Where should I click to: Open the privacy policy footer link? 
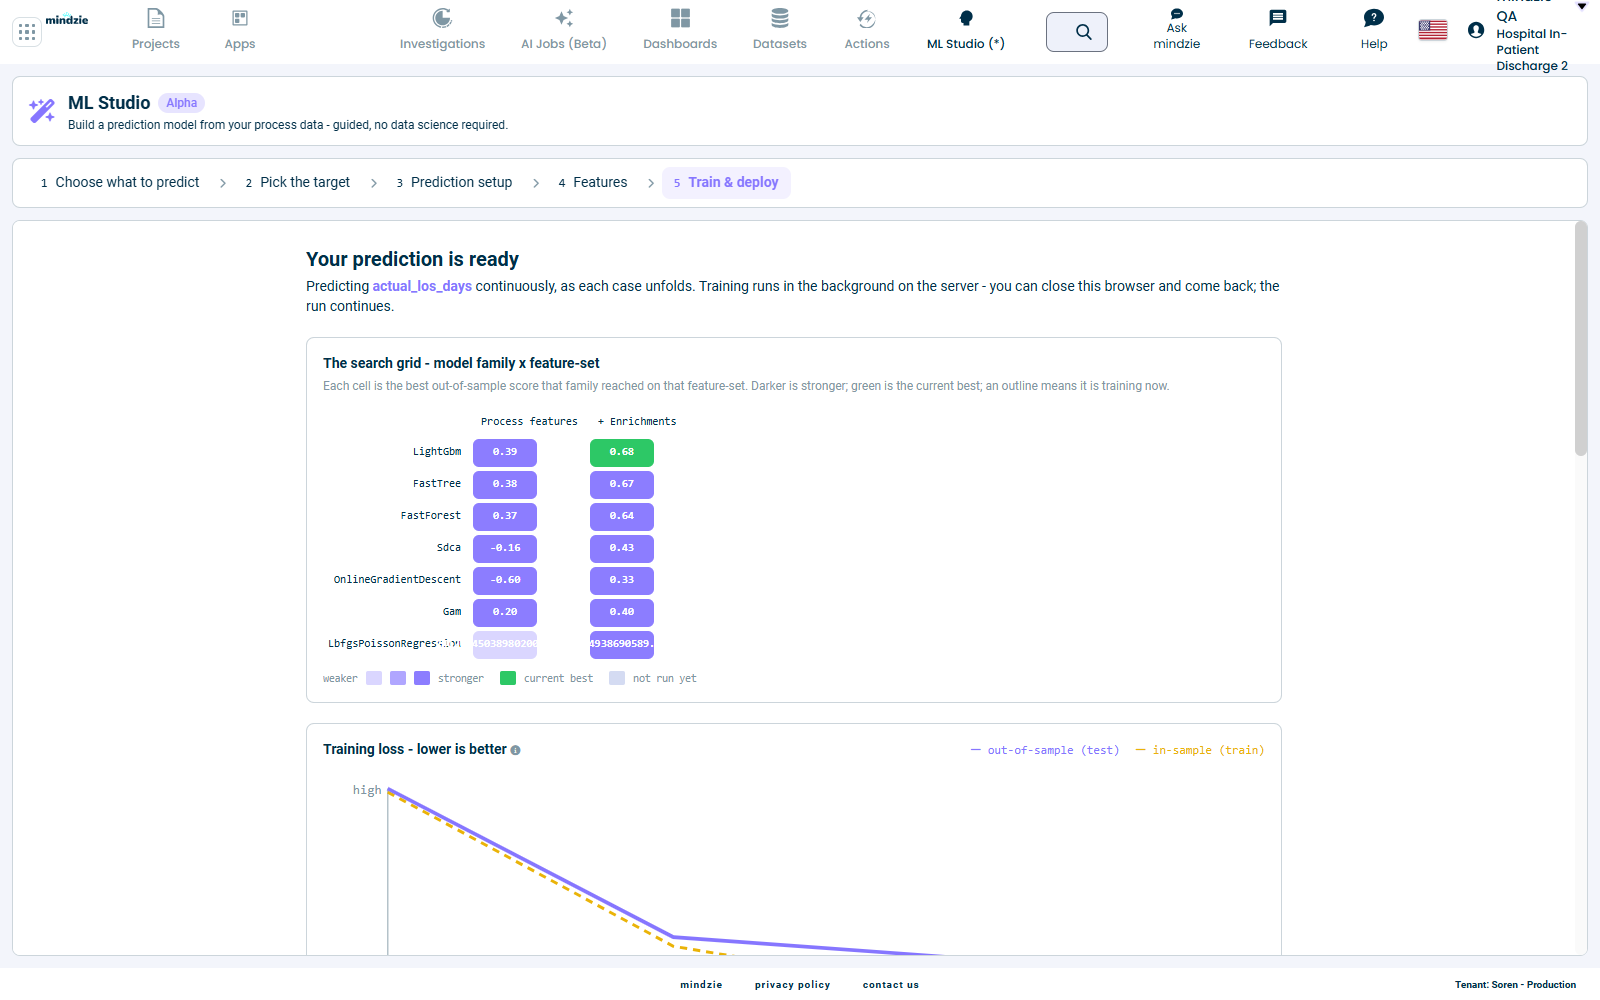[x=793, y=985]
